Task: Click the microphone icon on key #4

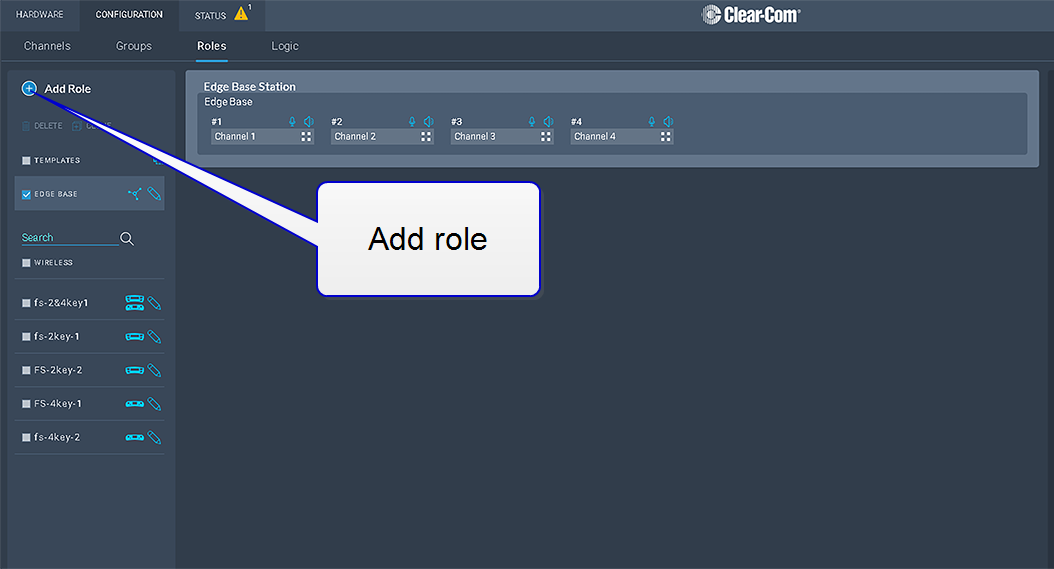Action: pyautogui.click(x=652, y=122)
